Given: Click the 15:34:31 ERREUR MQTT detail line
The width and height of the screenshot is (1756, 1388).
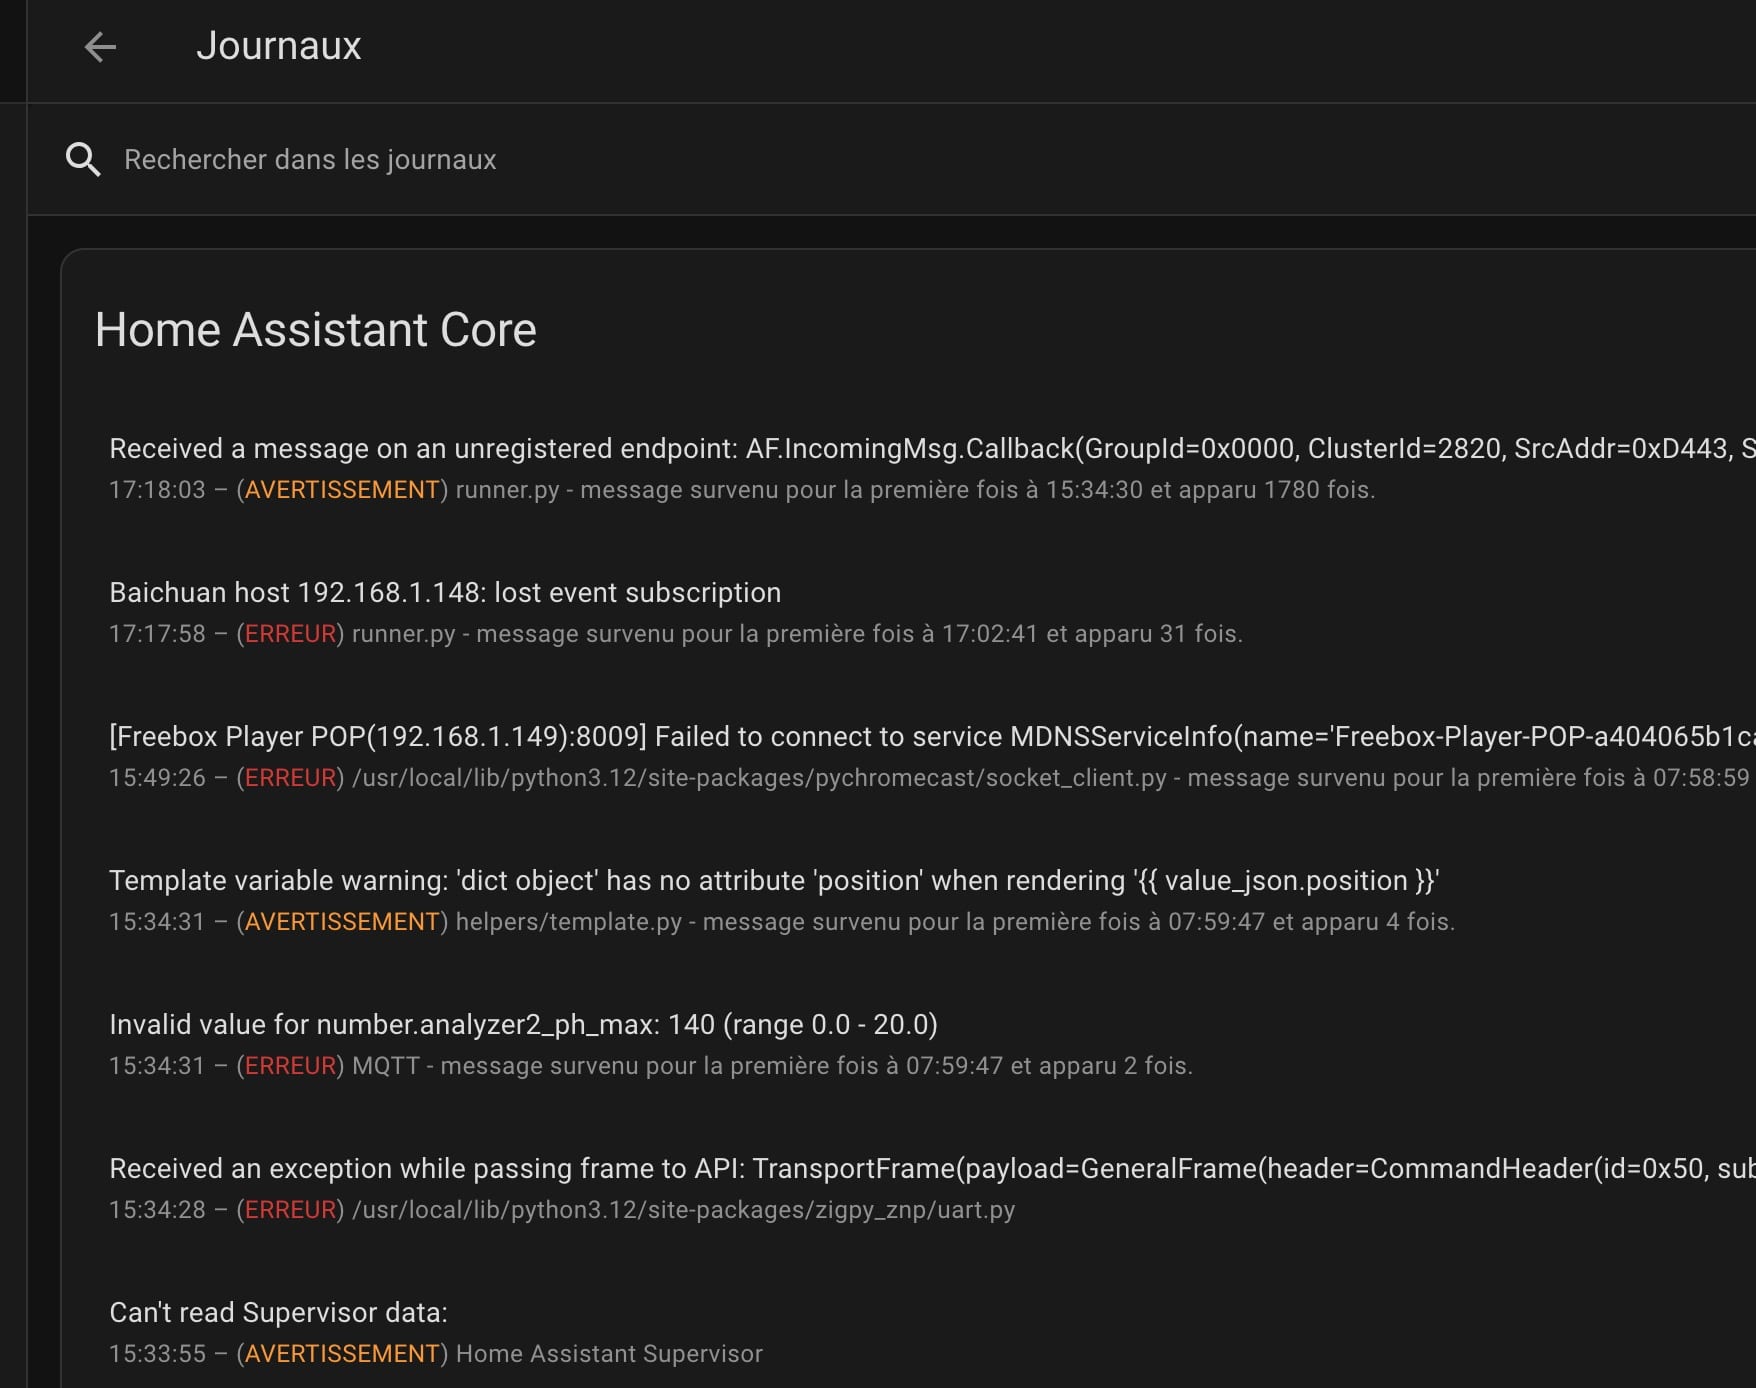Looking at the screenshot, I should point(651,1066).
